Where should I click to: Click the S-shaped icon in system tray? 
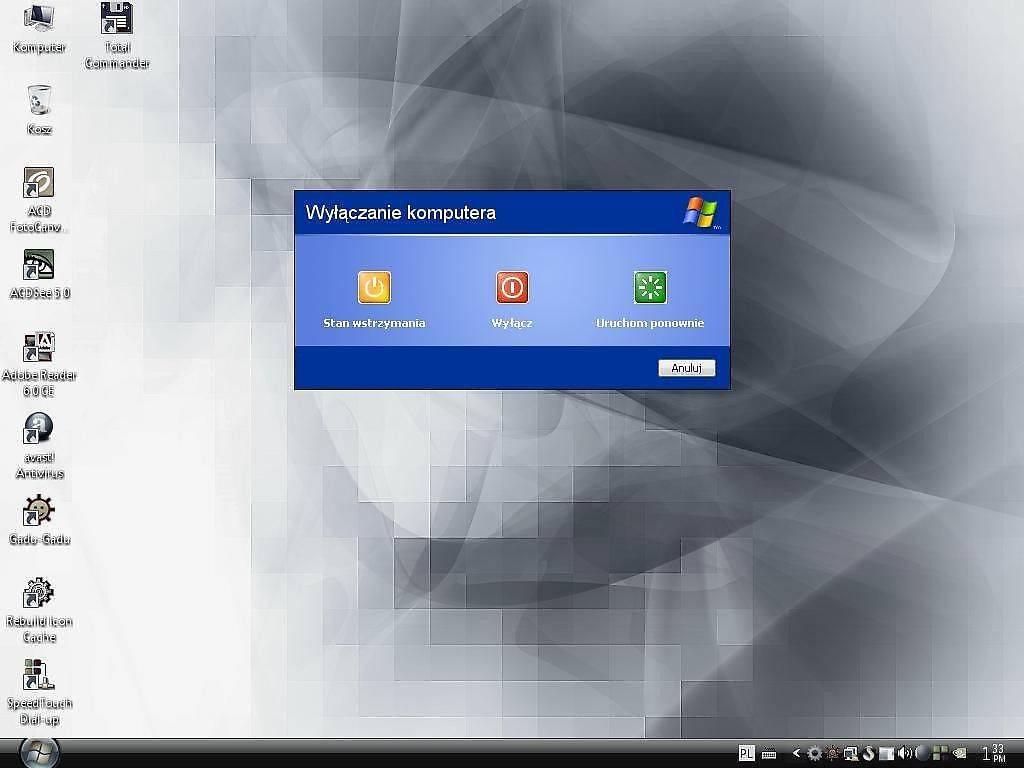pos(868,753)
